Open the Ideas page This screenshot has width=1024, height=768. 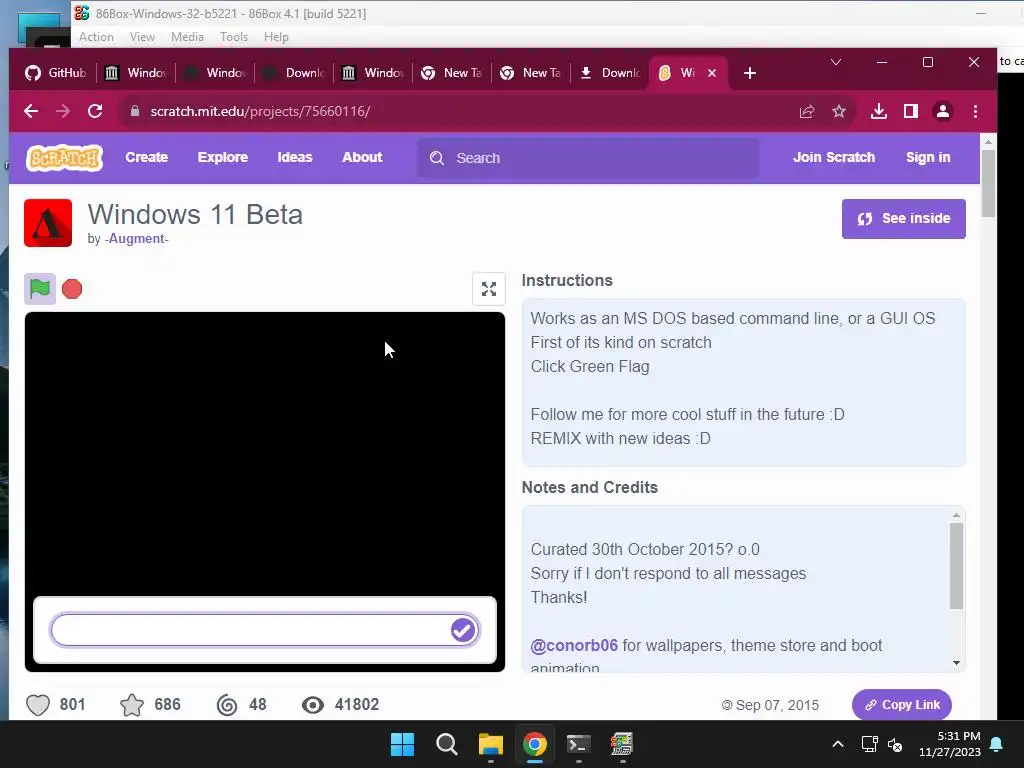(295, 157)
